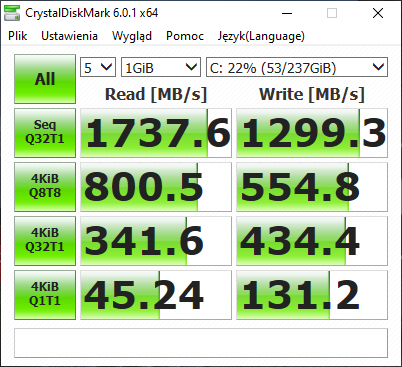Expand the test count dropdown showing 5
The height and width of the screenshot is (367, 402).
(x=98, y=67)
